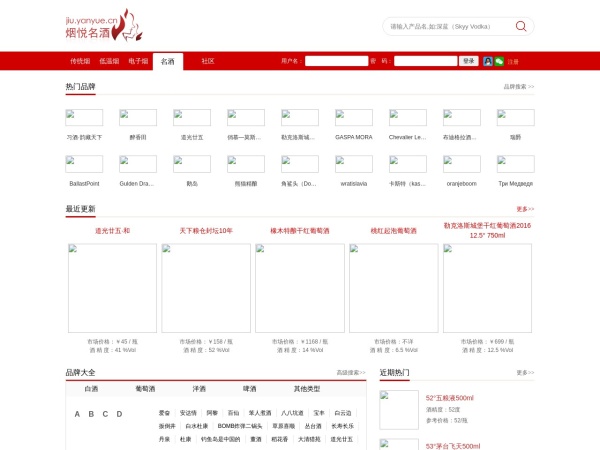Image resolution: width=600 pixels, height=450 pixels.
Task: Open the 白云边 brand link
Action: click(343, 413)
